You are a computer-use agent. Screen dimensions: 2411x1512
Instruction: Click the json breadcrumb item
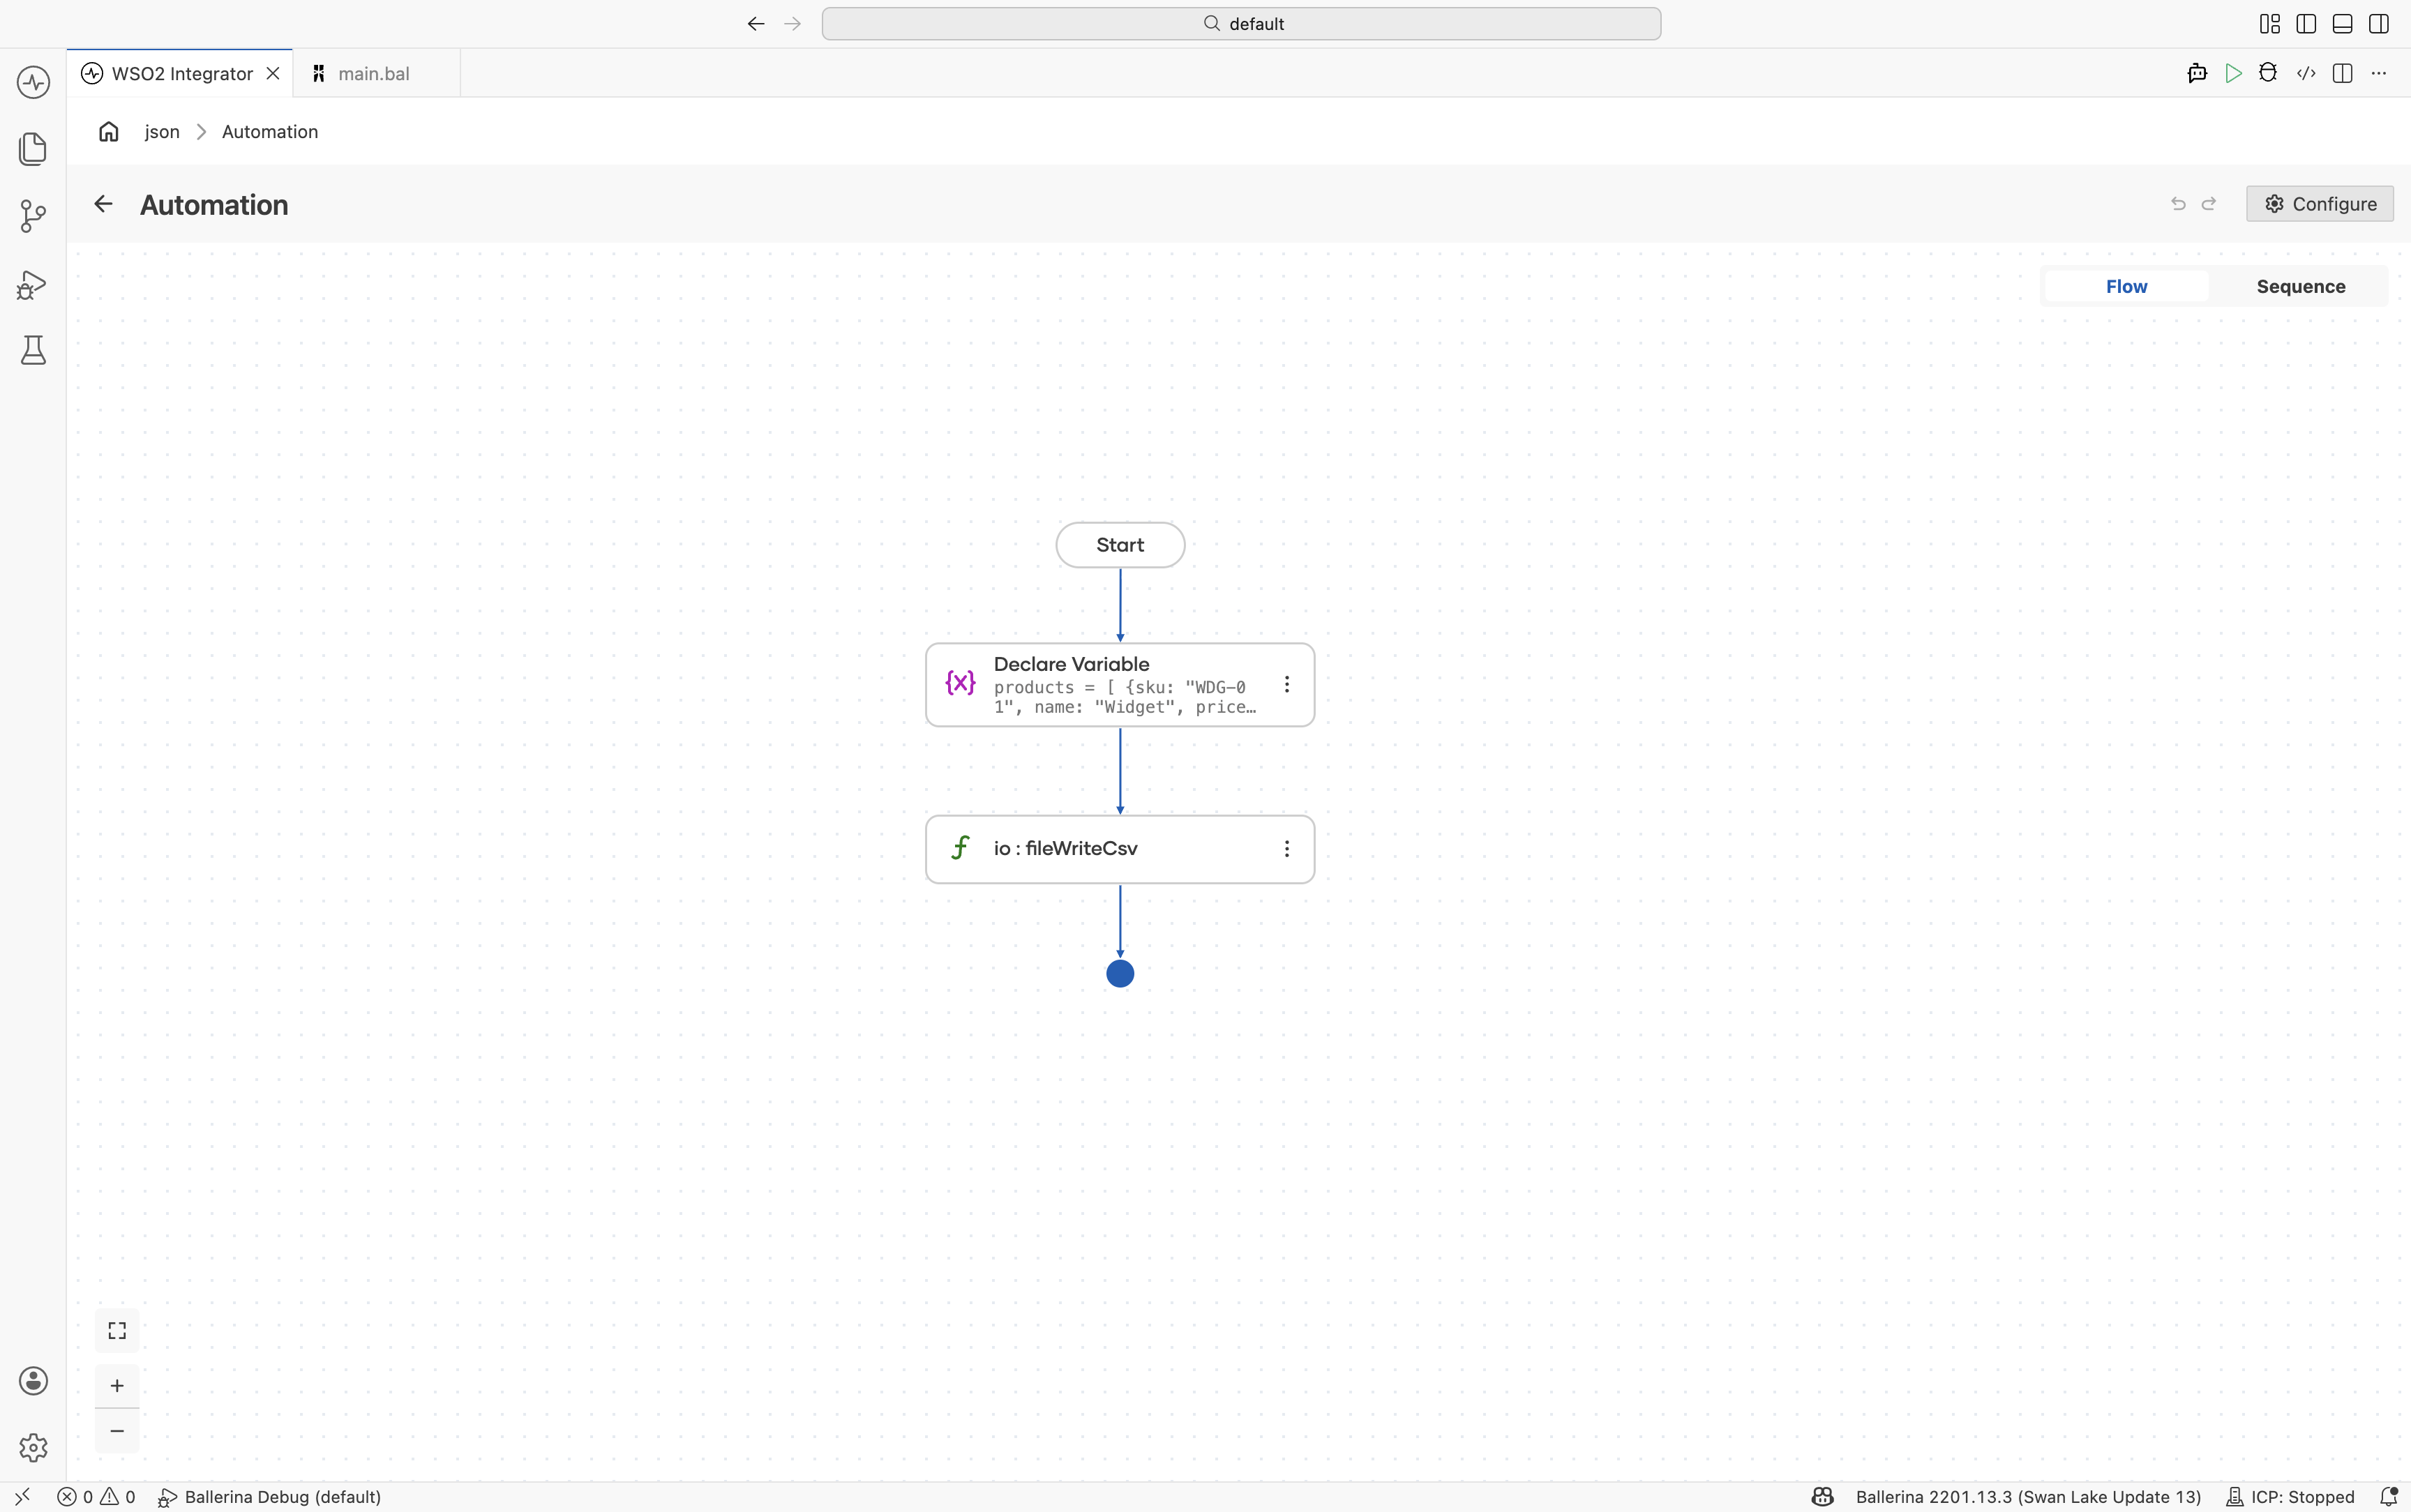[x=162, y=131]
